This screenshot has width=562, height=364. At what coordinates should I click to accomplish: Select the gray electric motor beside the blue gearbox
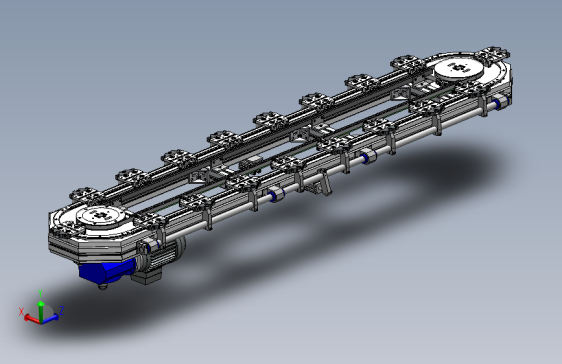point(161,257)
